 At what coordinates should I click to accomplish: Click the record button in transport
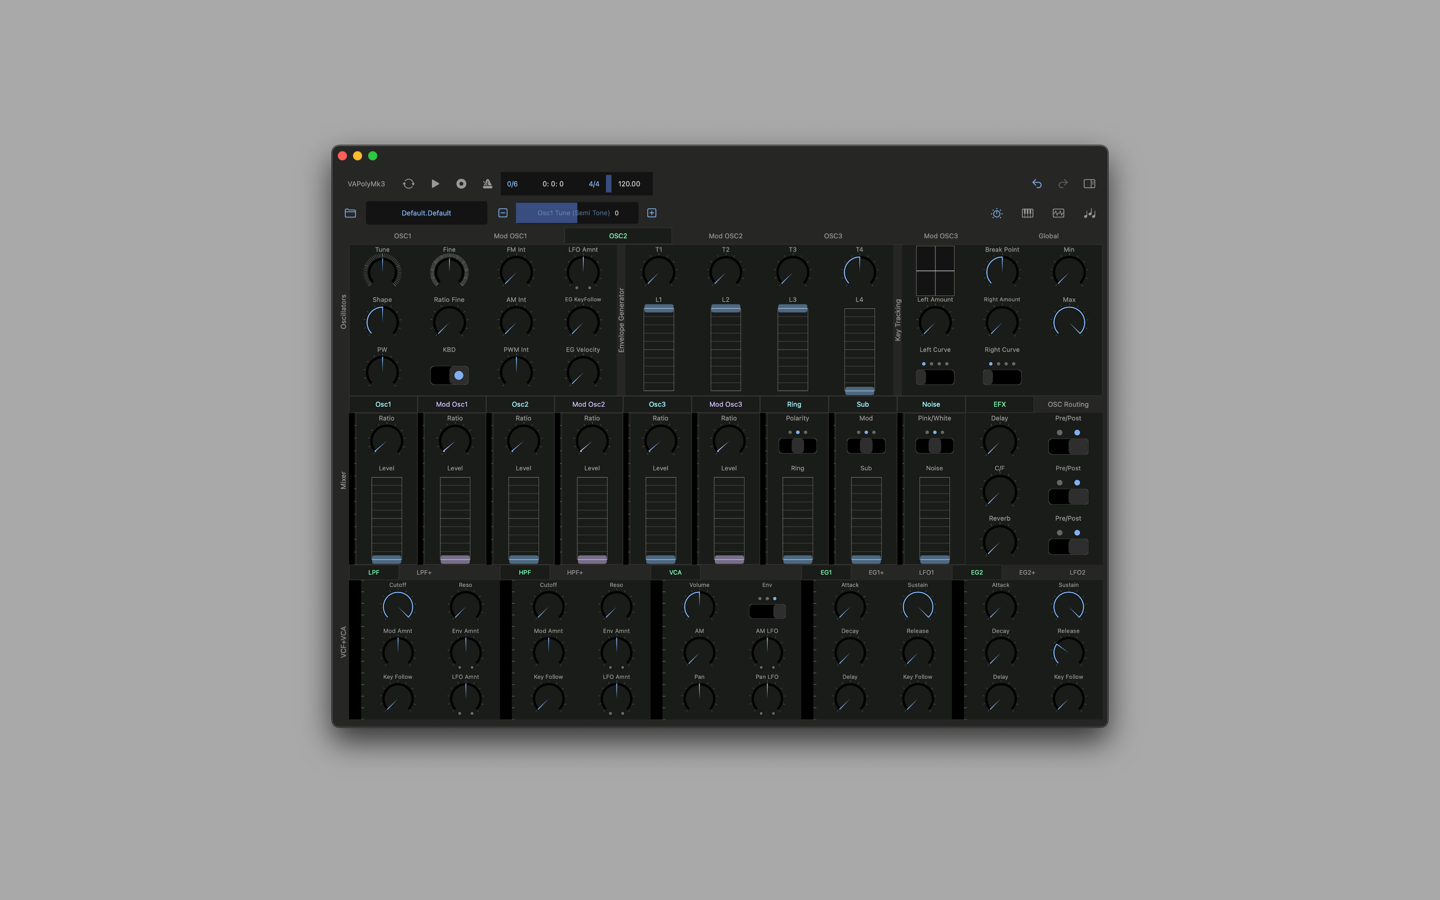pos(461,184)
